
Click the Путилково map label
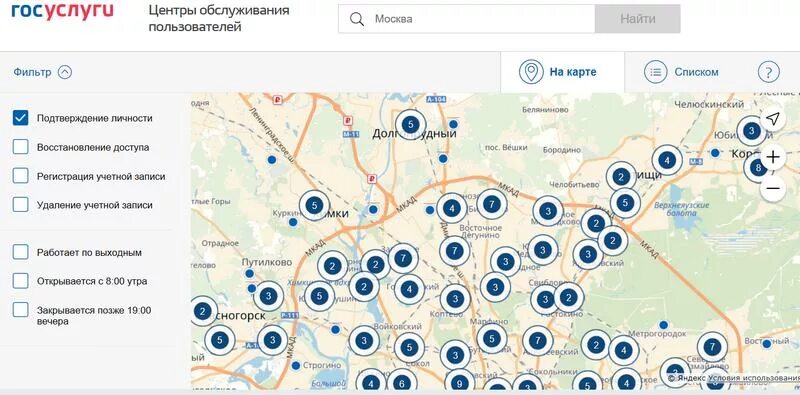tap(267, 262)
